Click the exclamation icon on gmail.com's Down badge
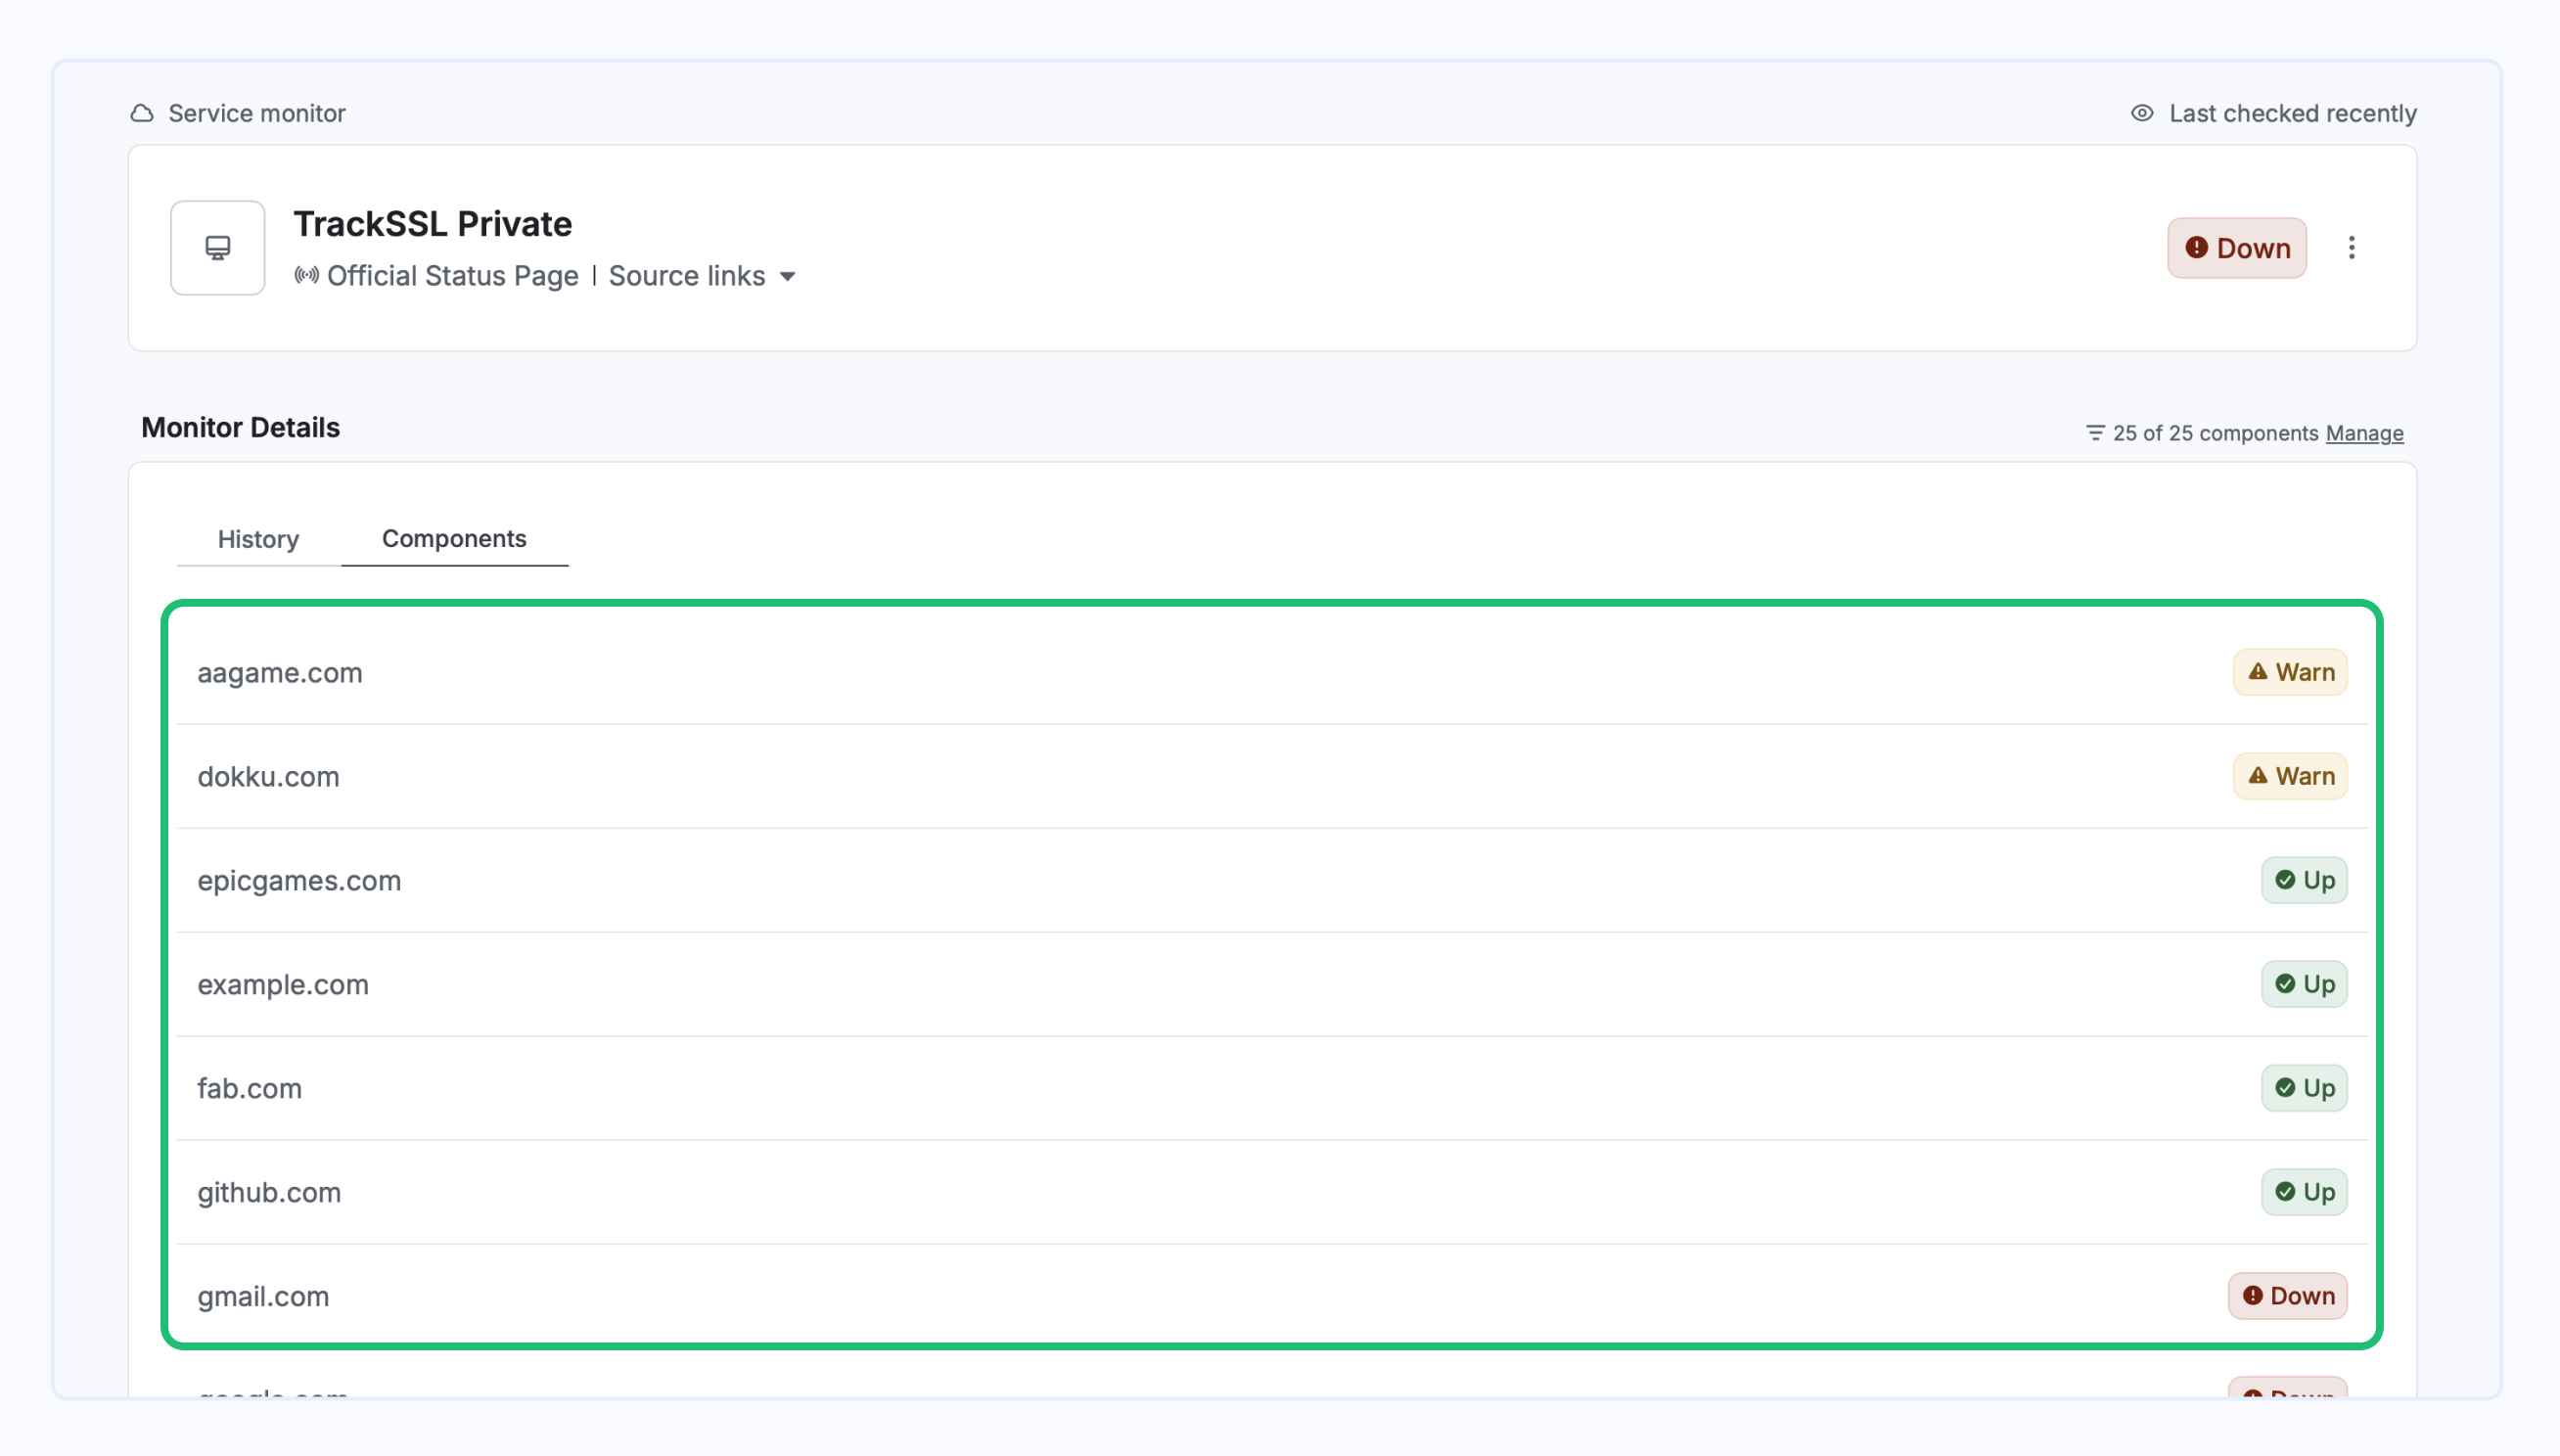The height and width of the screenshot is (1456, 2560). tap(2251, 1295)
